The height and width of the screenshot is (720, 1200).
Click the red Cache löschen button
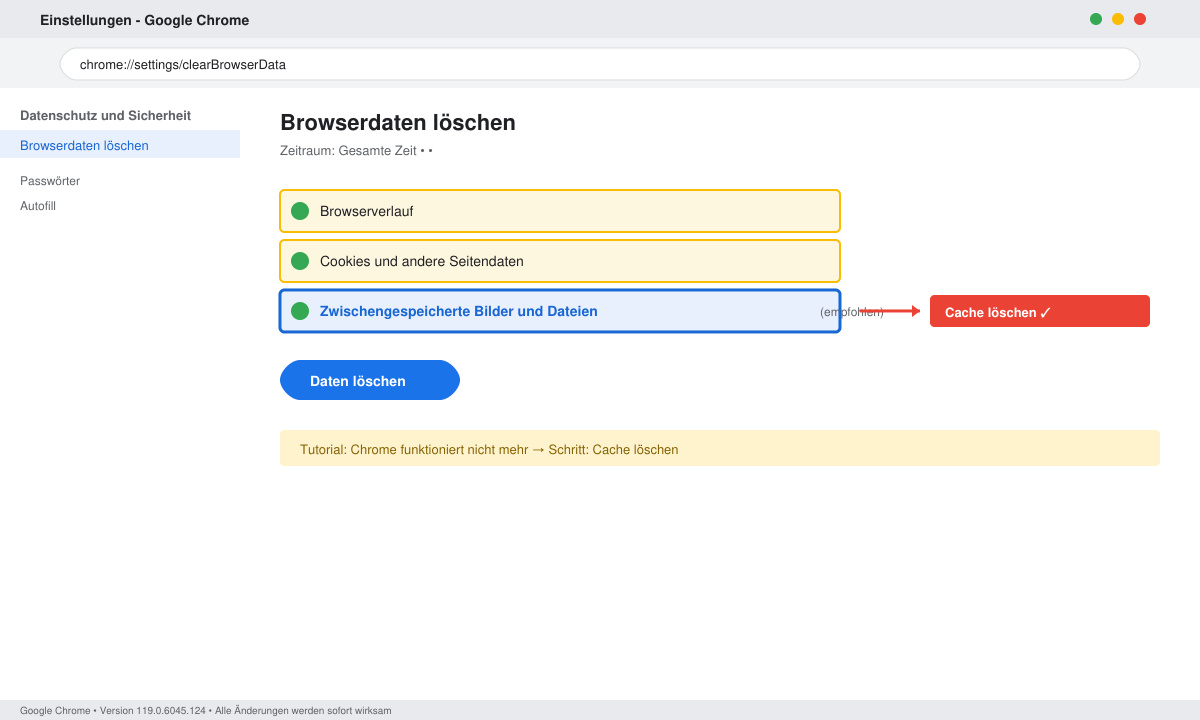point(1040,311)
